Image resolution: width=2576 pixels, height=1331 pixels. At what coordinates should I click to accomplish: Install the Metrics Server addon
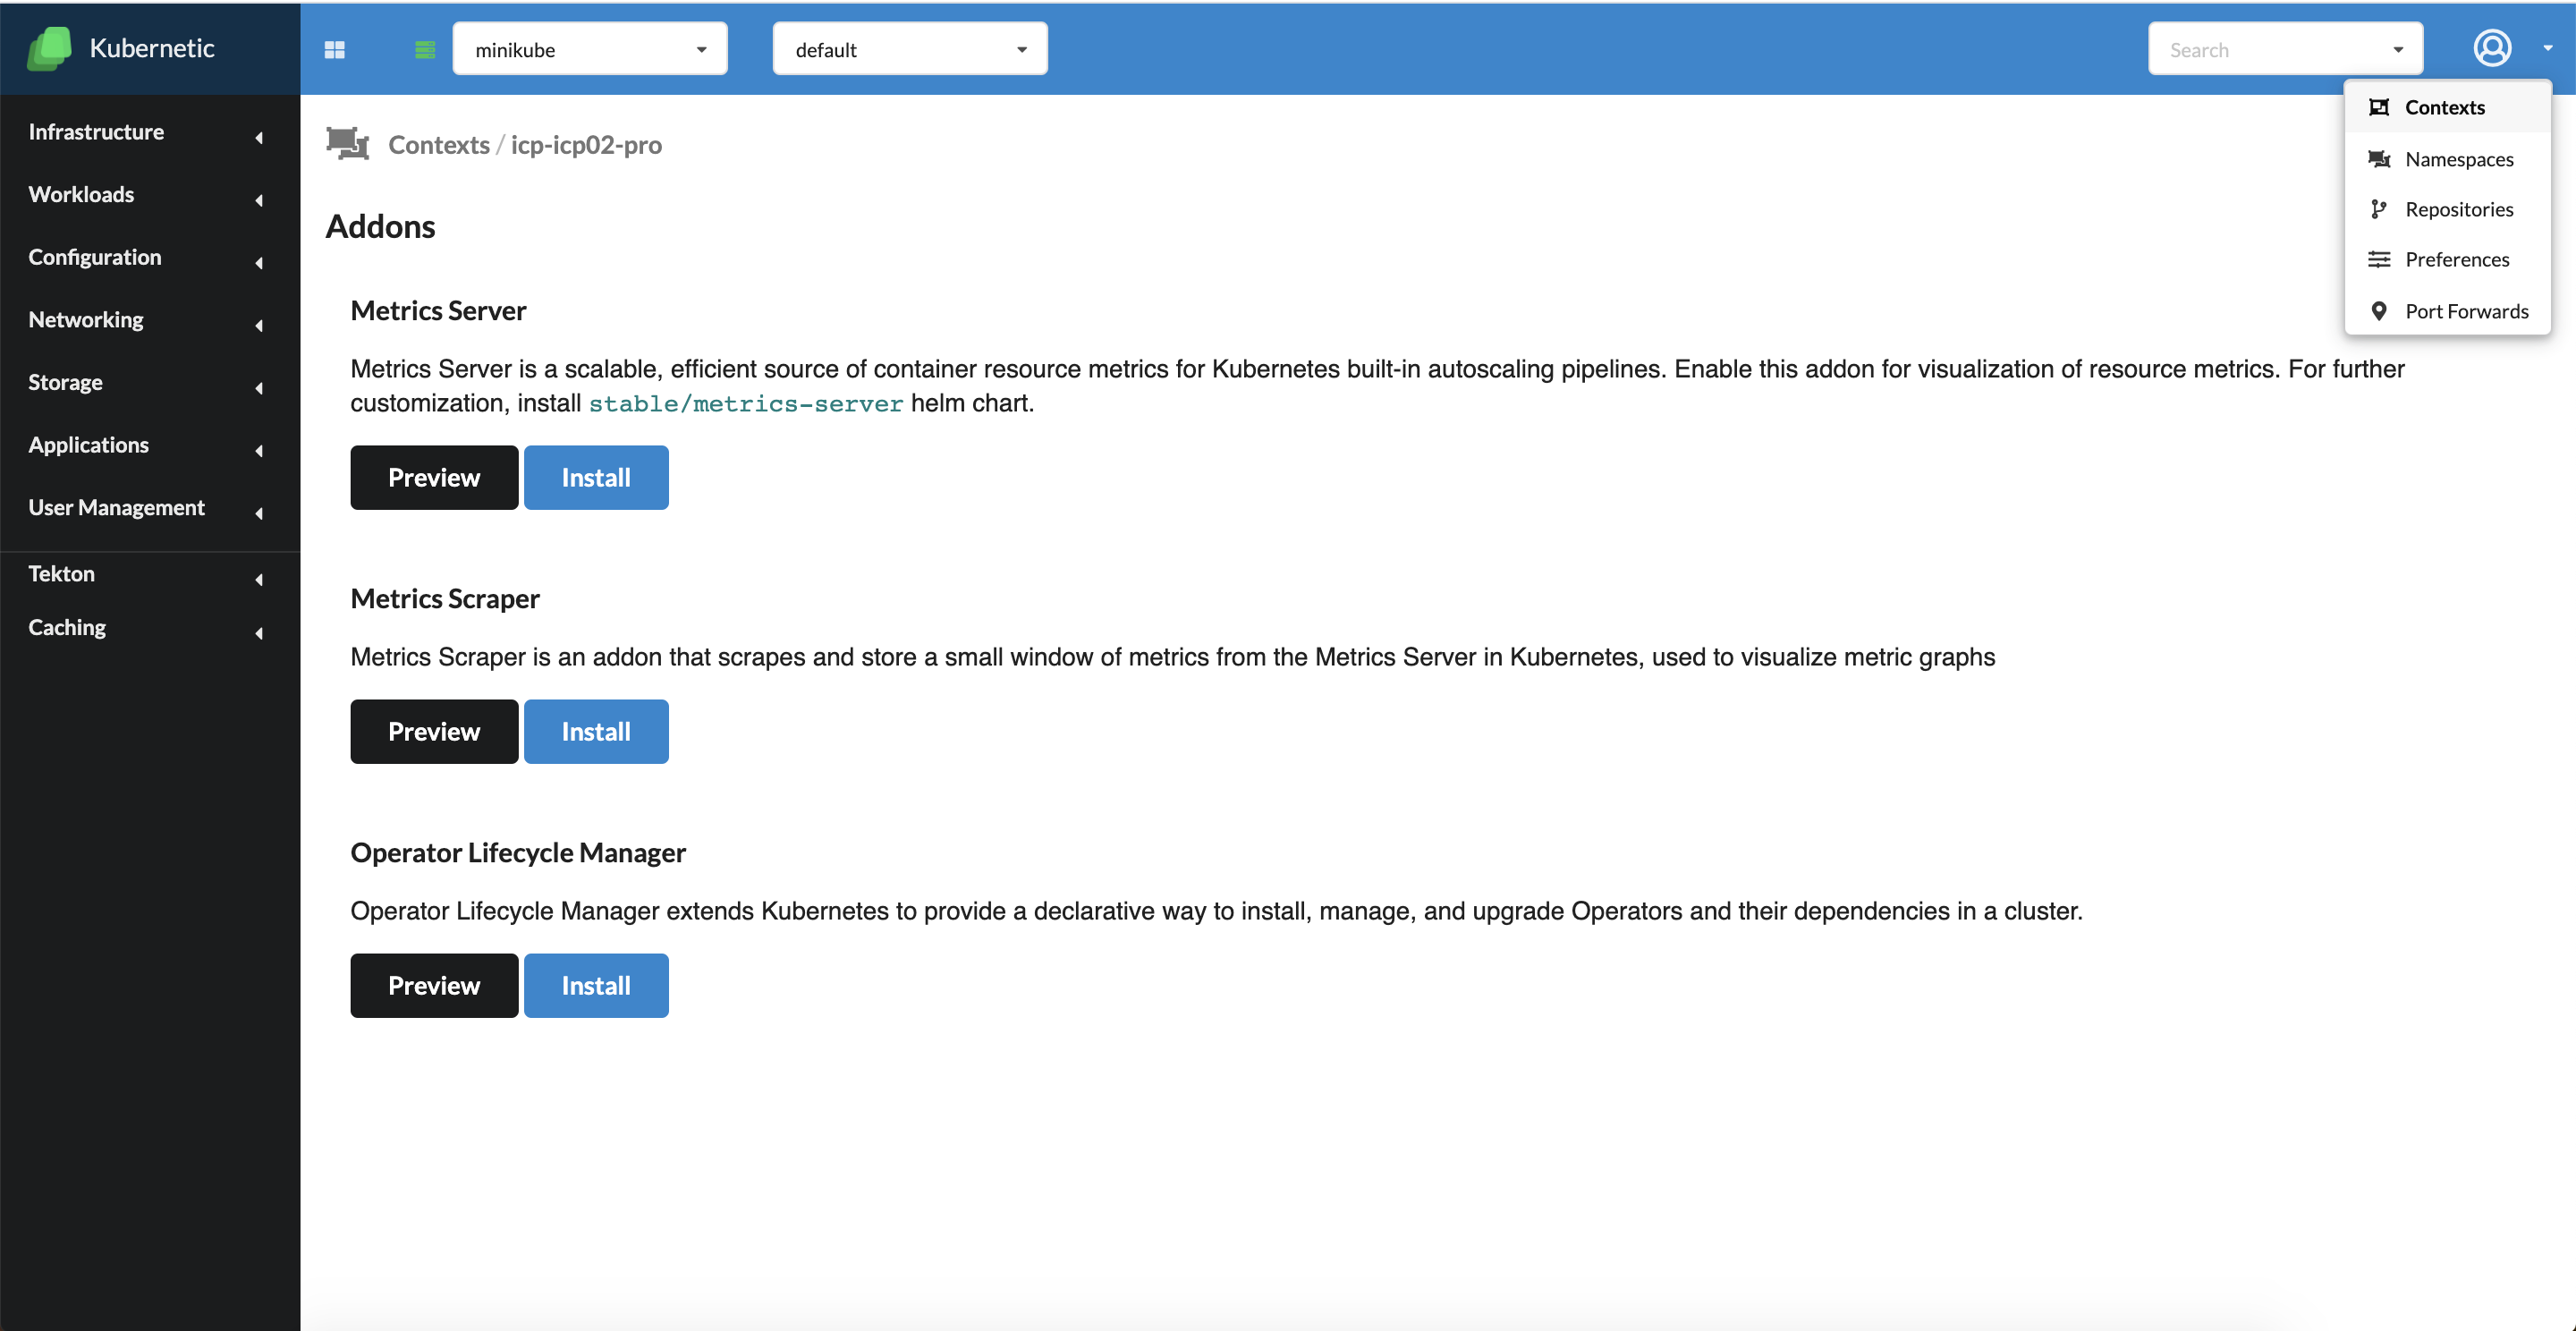coord(596,477)
